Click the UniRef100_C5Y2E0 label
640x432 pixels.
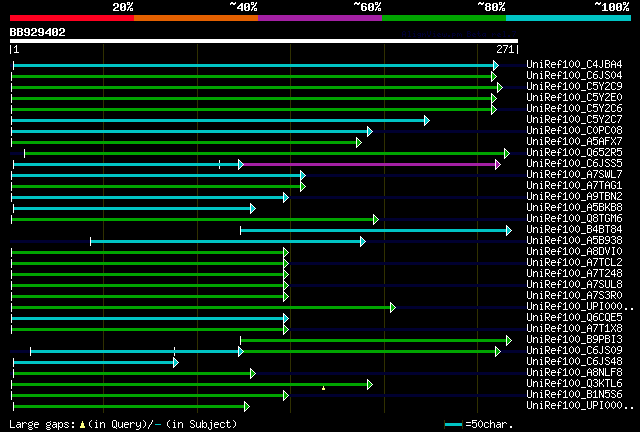tap(574, 98)
